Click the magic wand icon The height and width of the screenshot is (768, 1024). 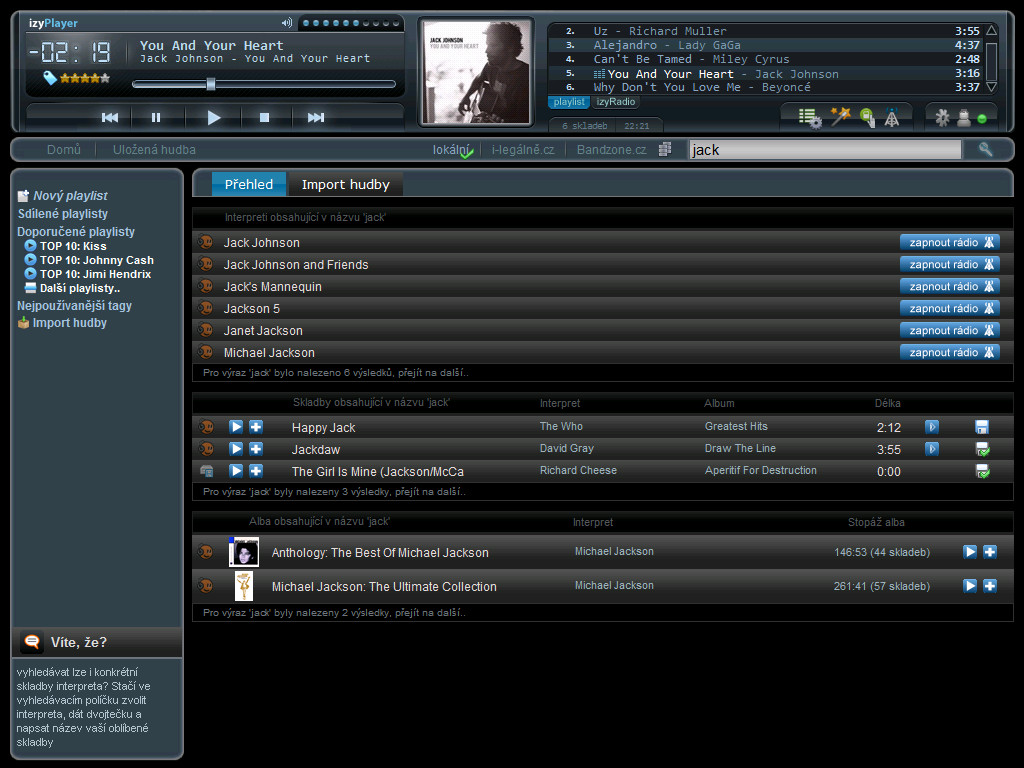point(840,116)
